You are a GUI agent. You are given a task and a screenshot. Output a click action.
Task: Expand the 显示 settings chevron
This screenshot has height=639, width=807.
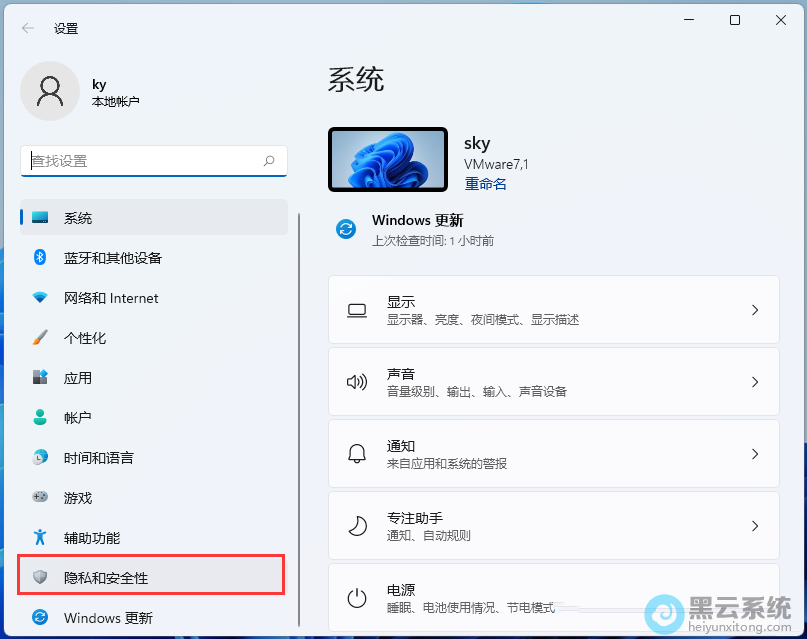coord(755,310)
